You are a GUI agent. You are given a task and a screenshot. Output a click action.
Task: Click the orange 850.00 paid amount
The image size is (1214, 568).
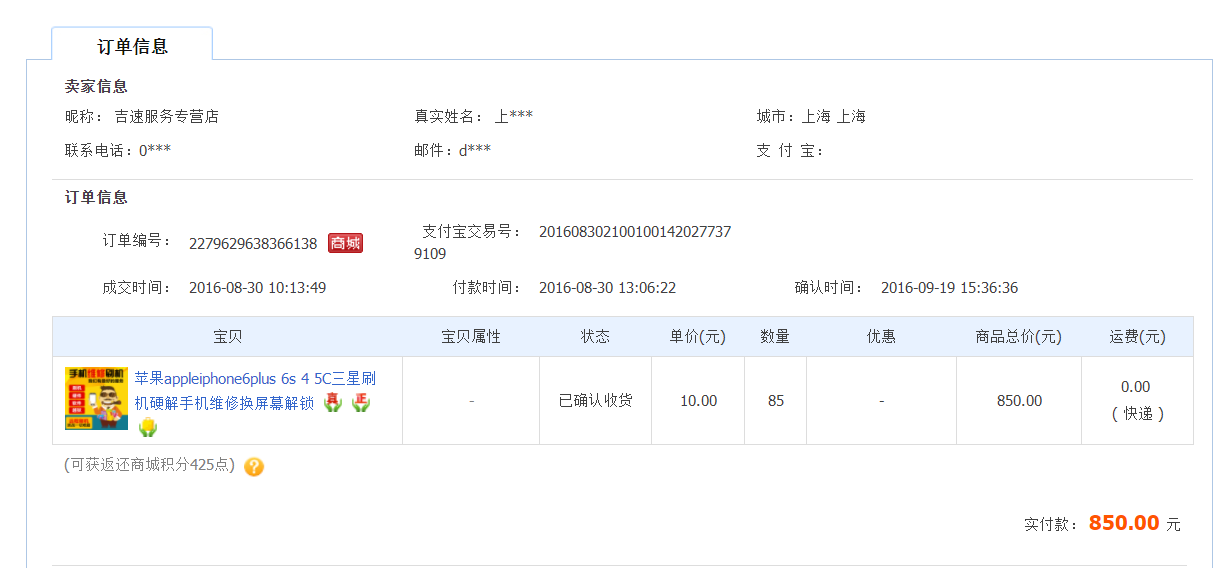pyautogui.click(x=1124, y=523)
